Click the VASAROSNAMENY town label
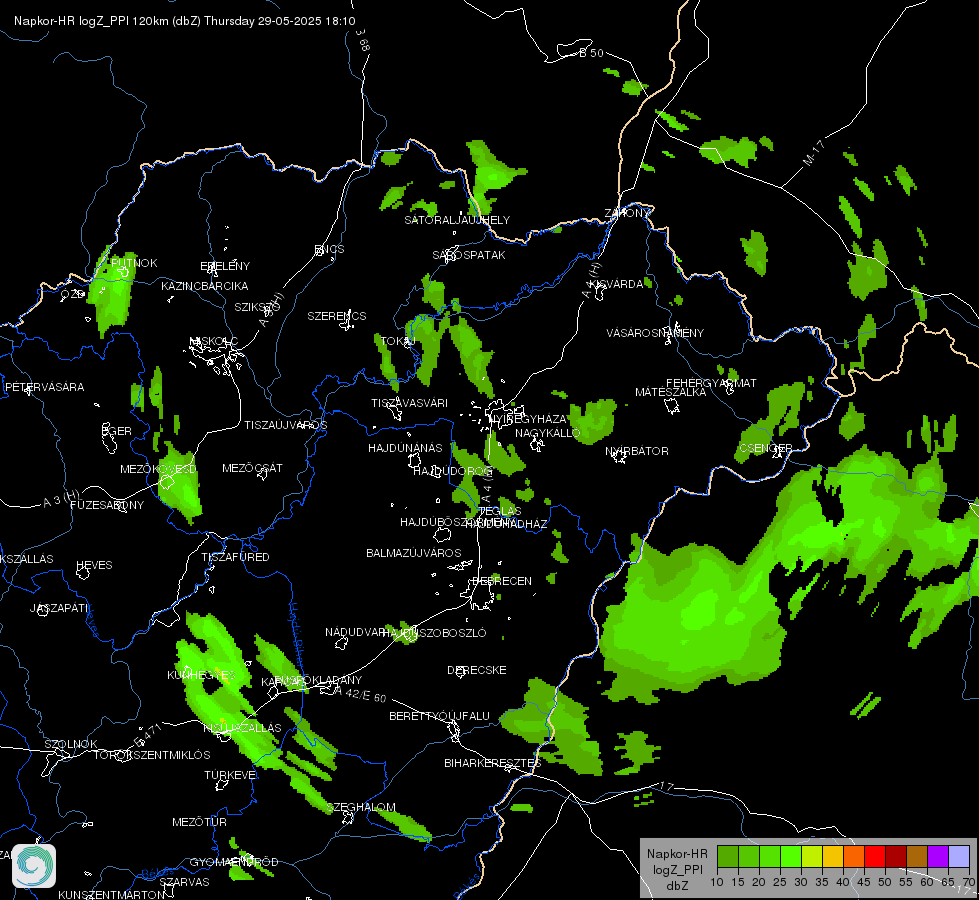 (655, 333)
